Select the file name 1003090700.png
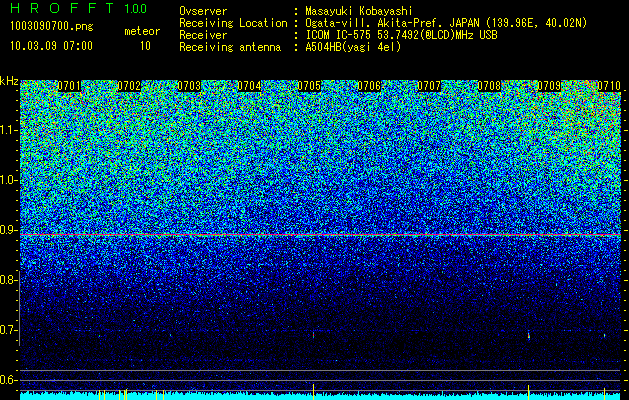This screenshot has width=629, height=400. (52, 26)
